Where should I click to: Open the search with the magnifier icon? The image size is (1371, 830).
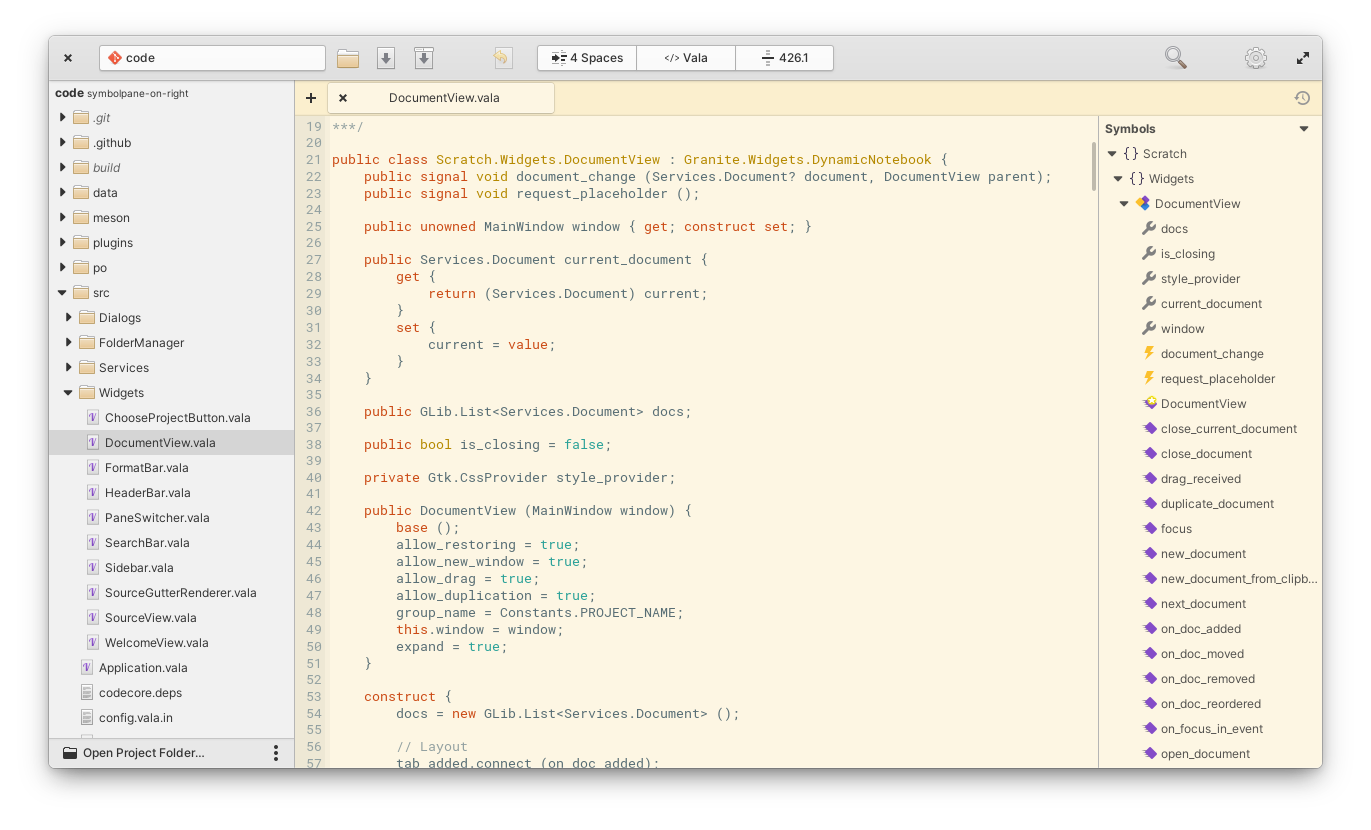pyautogui.click(x=1175, y=57)
